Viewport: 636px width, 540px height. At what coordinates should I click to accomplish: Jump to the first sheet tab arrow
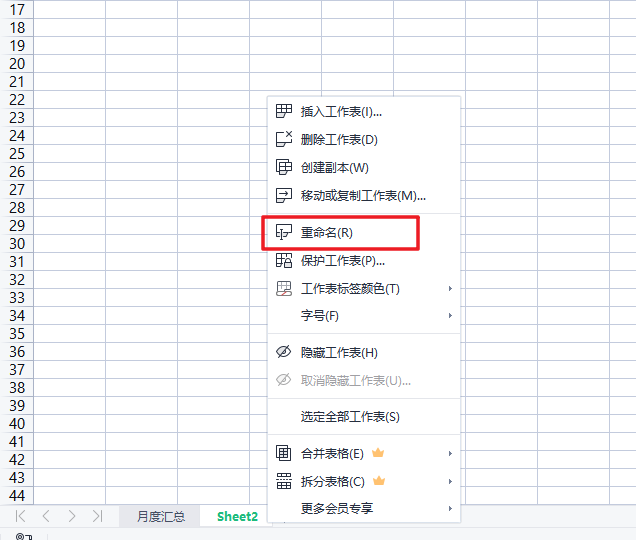[x=20, y=516]
